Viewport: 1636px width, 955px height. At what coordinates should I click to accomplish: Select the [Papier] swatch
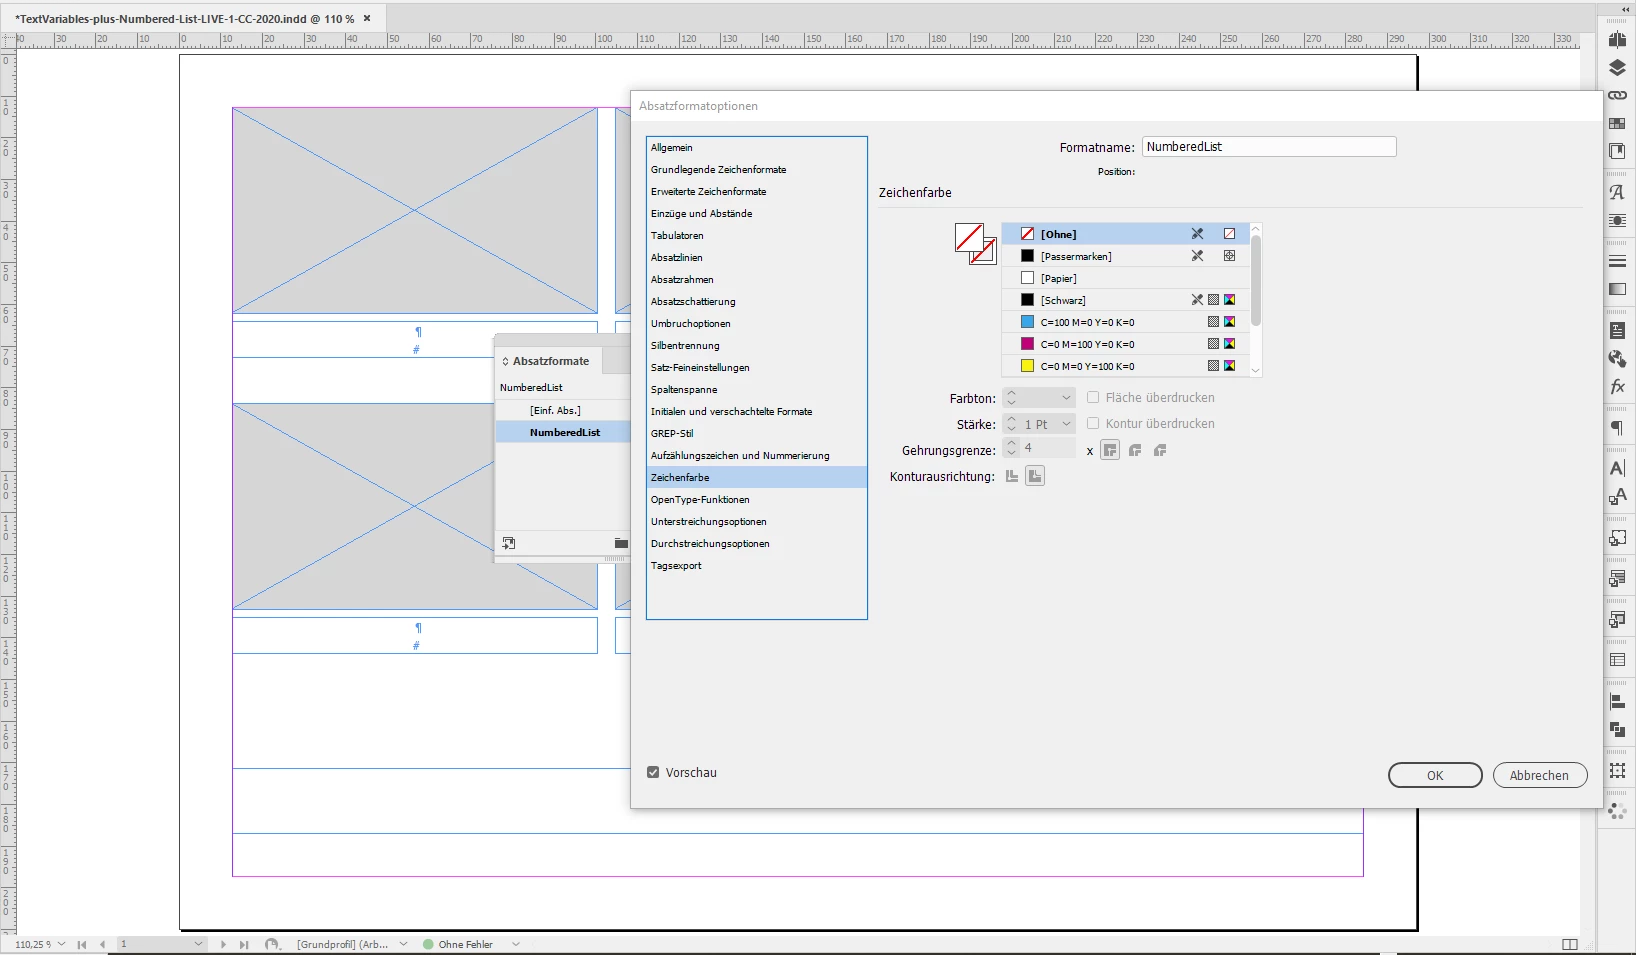pos(1125,278)
